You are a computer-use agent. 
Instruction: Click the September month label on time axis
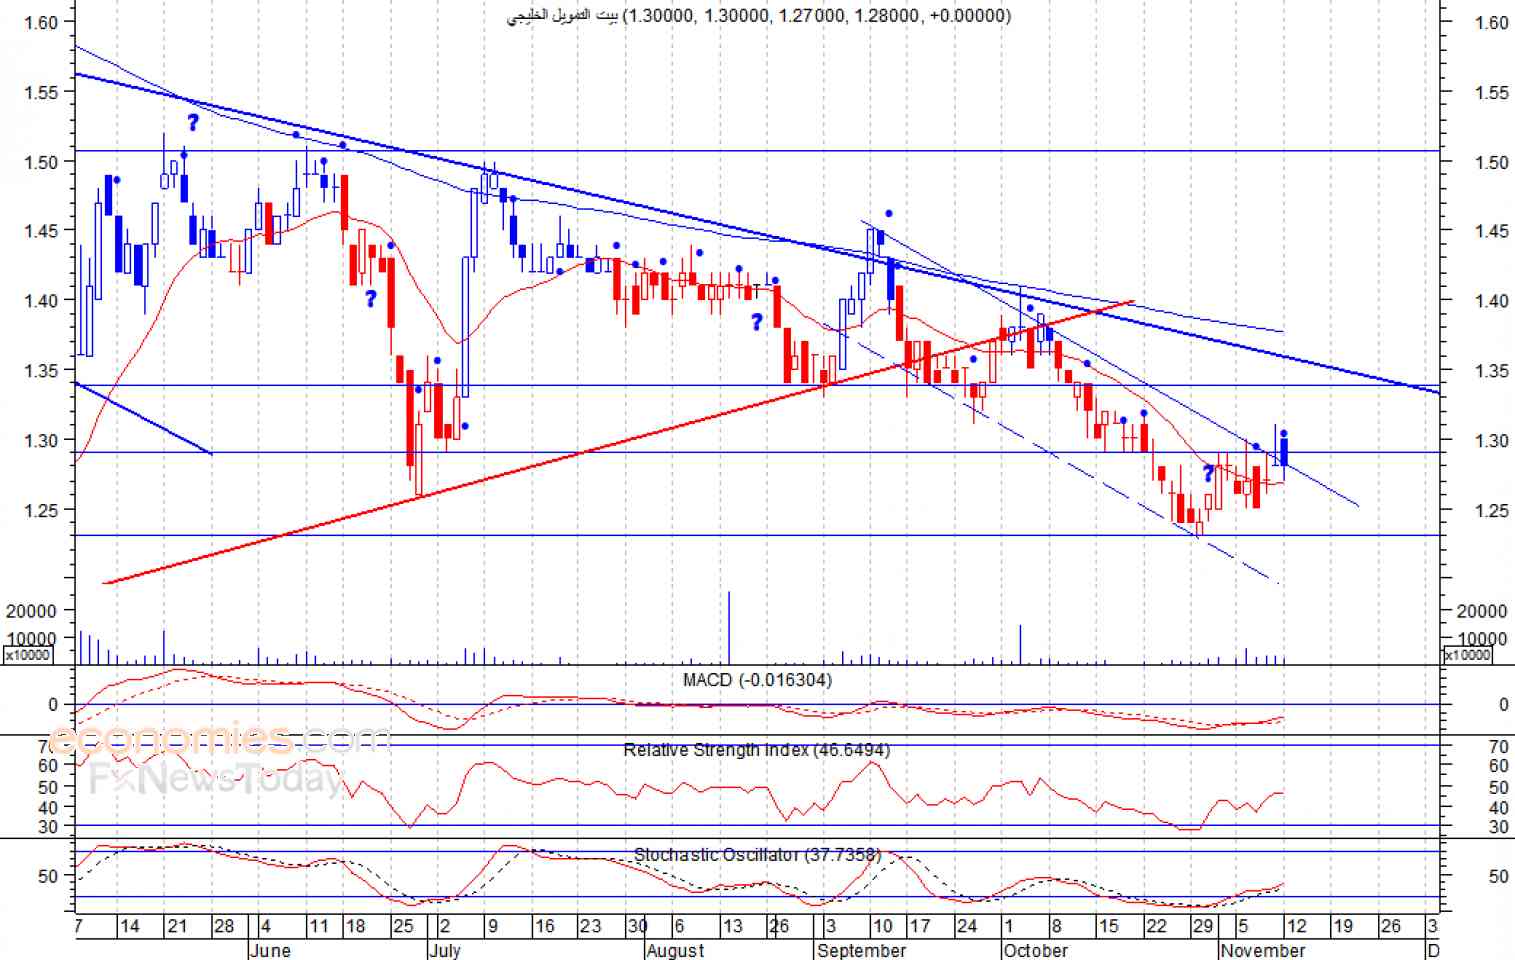click(861, 950)
